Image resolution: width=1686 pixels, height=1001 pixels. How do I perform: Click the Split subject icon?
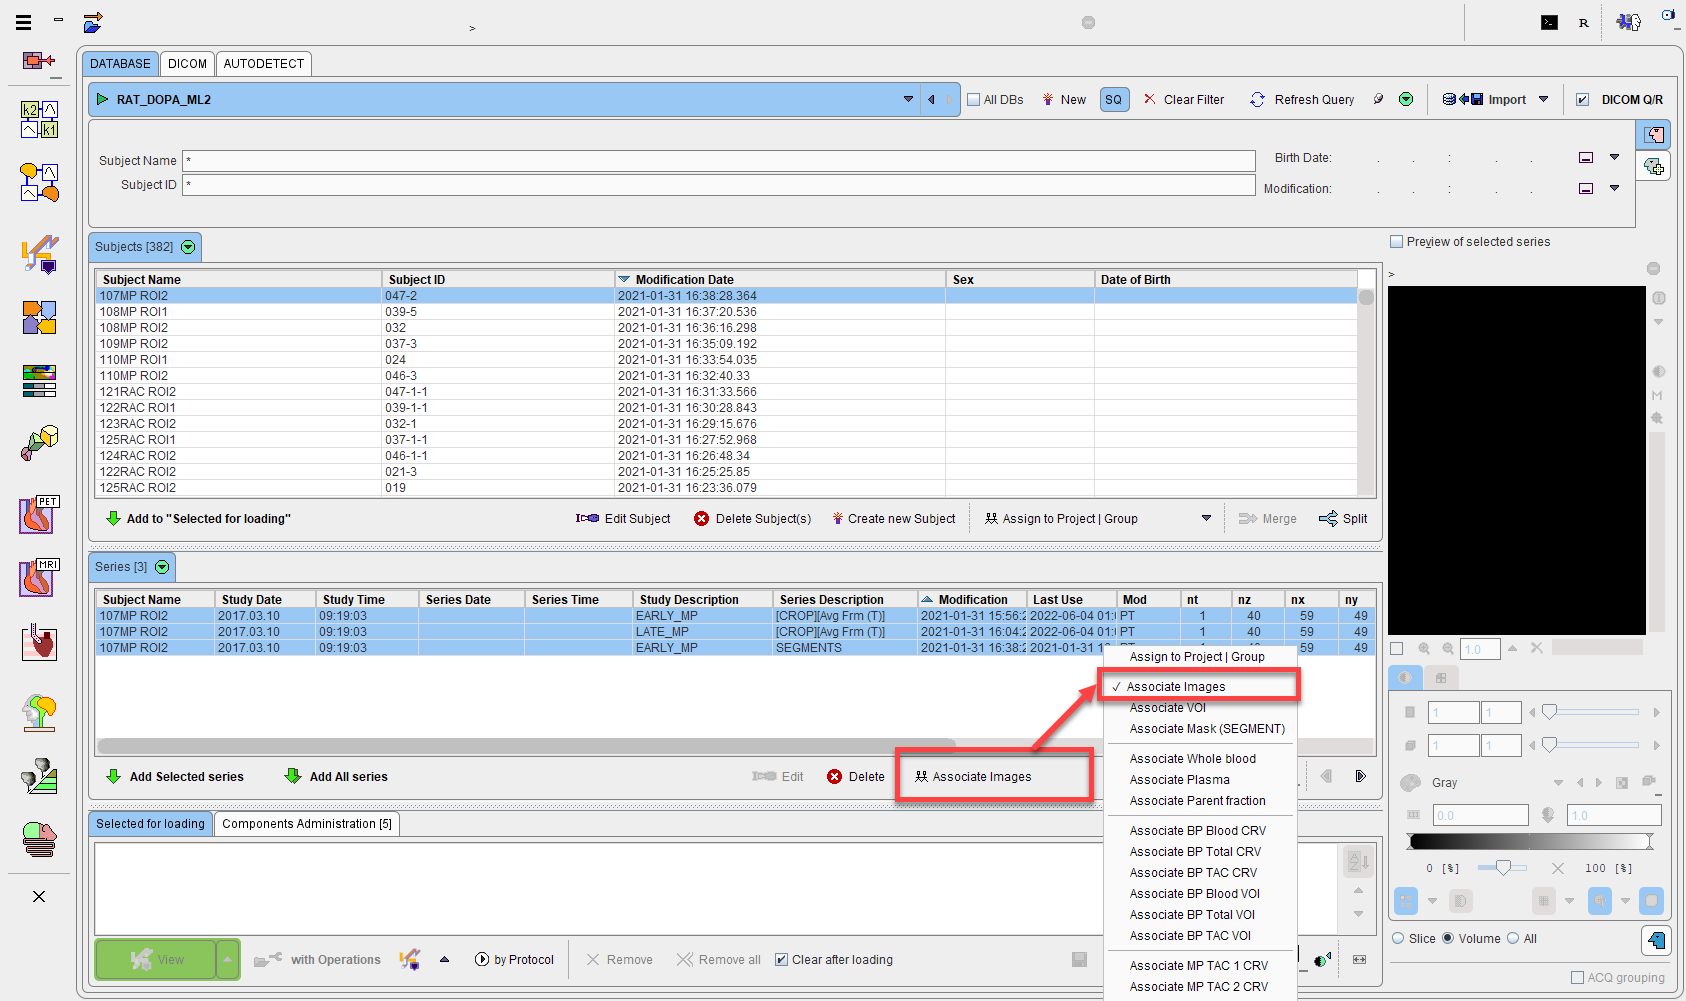point(1343,518)
